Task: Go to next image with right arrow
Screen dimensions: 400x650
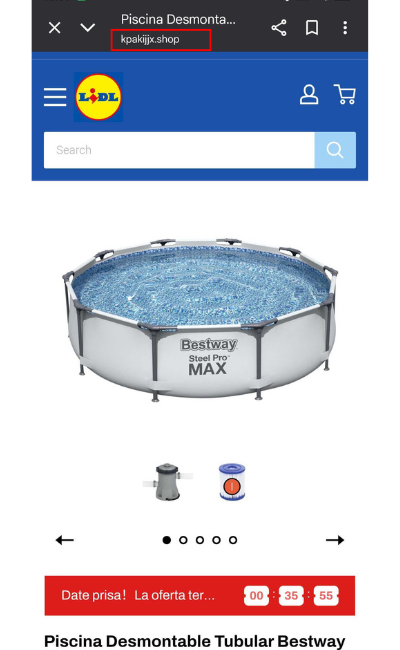Action: (335, 540)
